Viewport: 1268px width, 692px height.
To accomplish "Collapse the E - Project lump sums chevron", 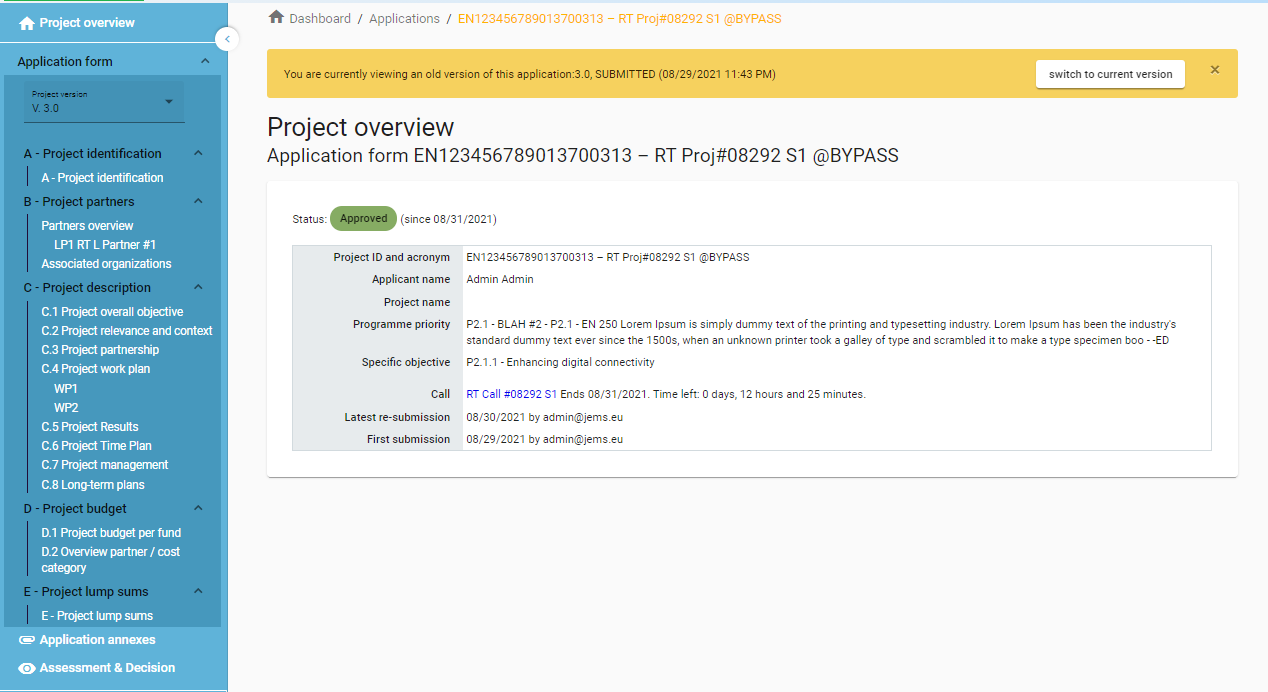I will [198, 591].
